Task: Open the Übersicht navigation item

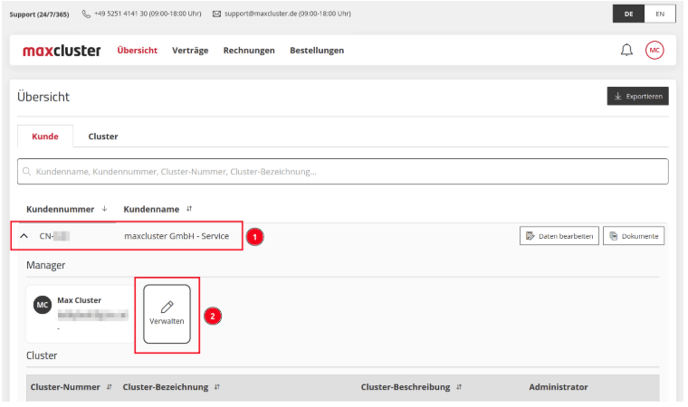Action: (137, 50)
